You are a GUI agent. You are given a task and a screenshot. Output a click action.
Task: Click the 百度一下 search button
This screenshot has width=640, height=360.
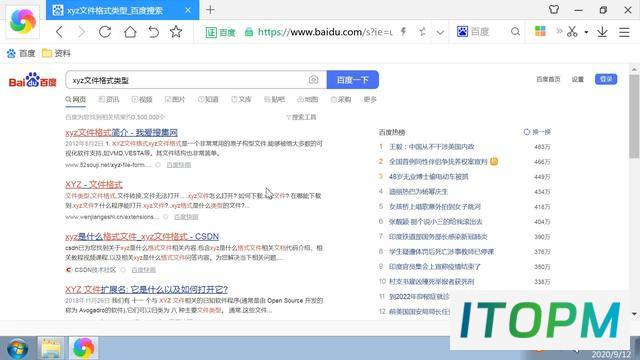pos(353,80)
